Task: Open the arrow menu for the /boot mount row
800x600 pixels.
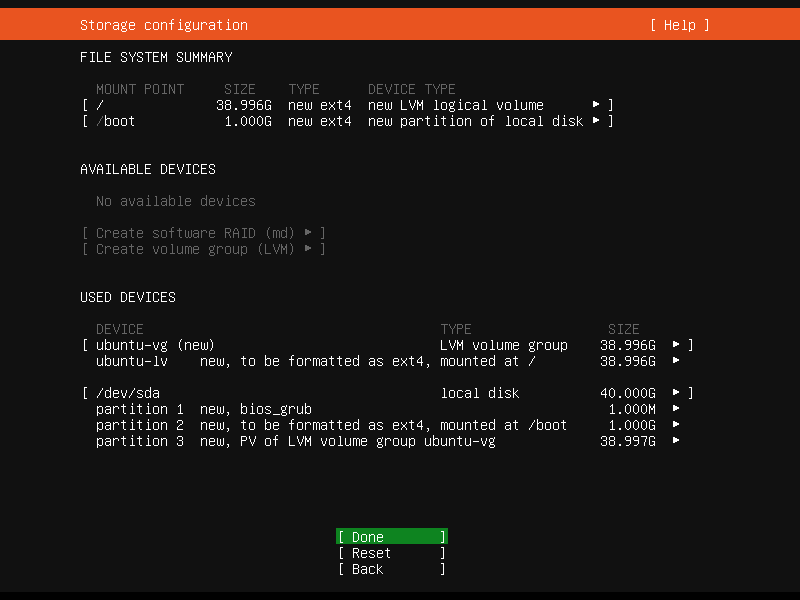Action: tap(595, 121)
